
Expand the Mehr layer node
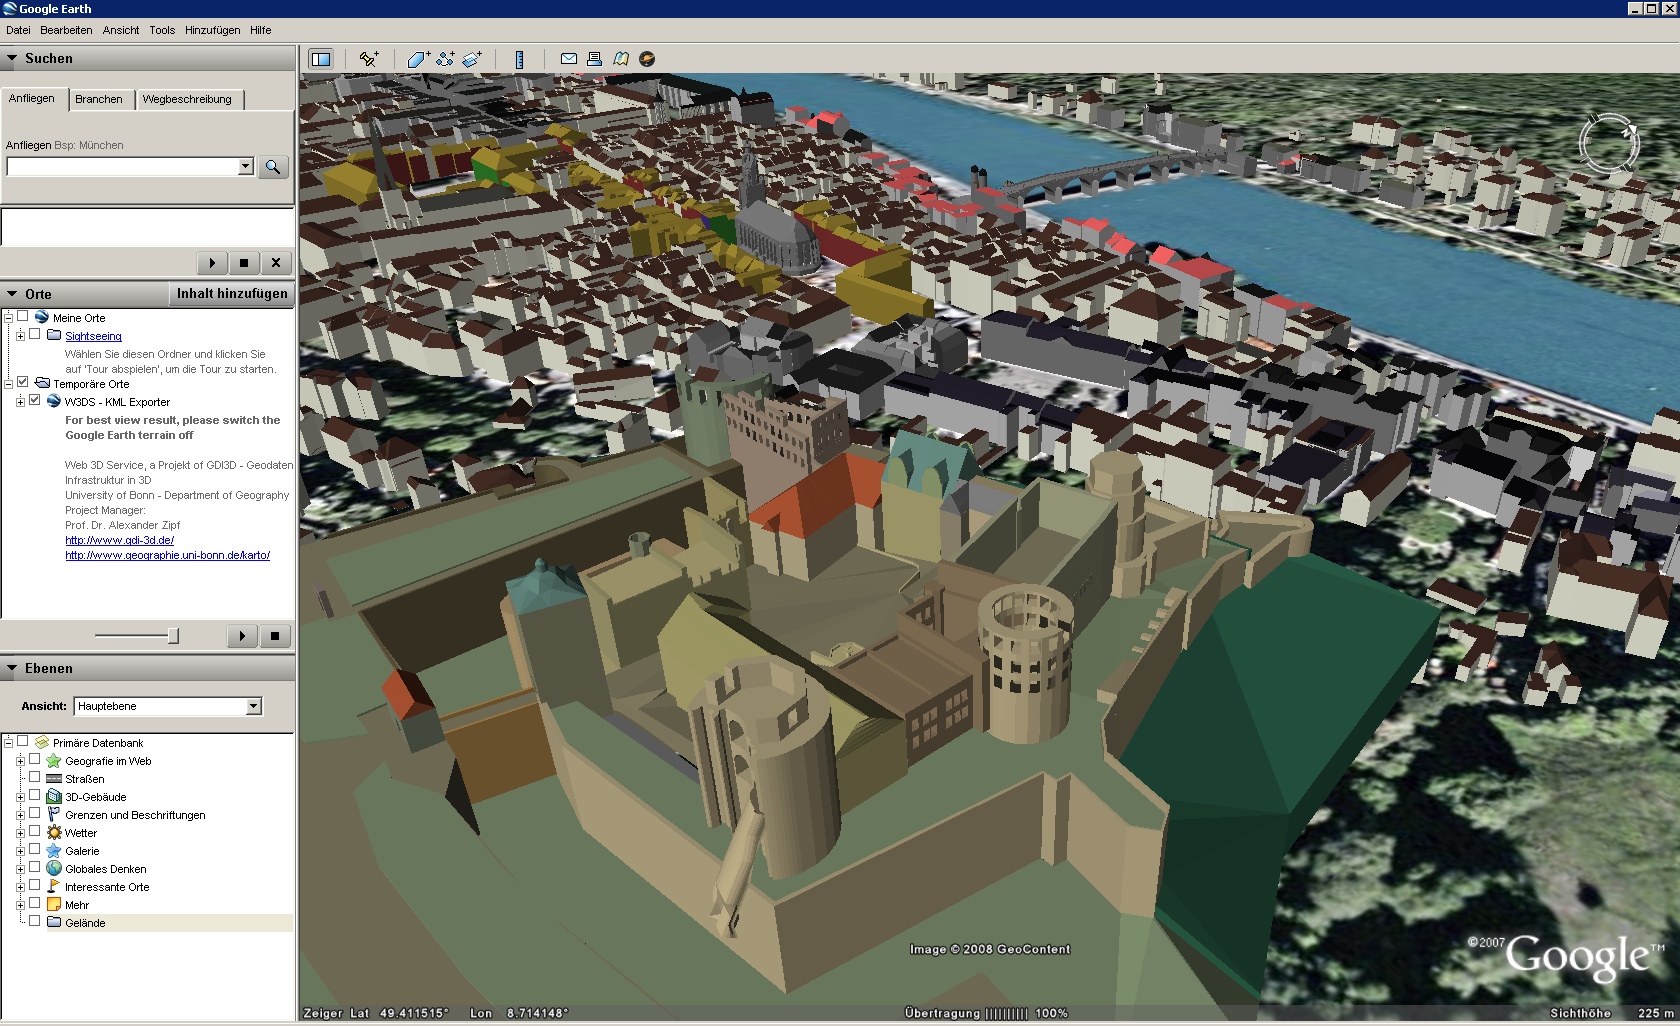coord(20,905)
